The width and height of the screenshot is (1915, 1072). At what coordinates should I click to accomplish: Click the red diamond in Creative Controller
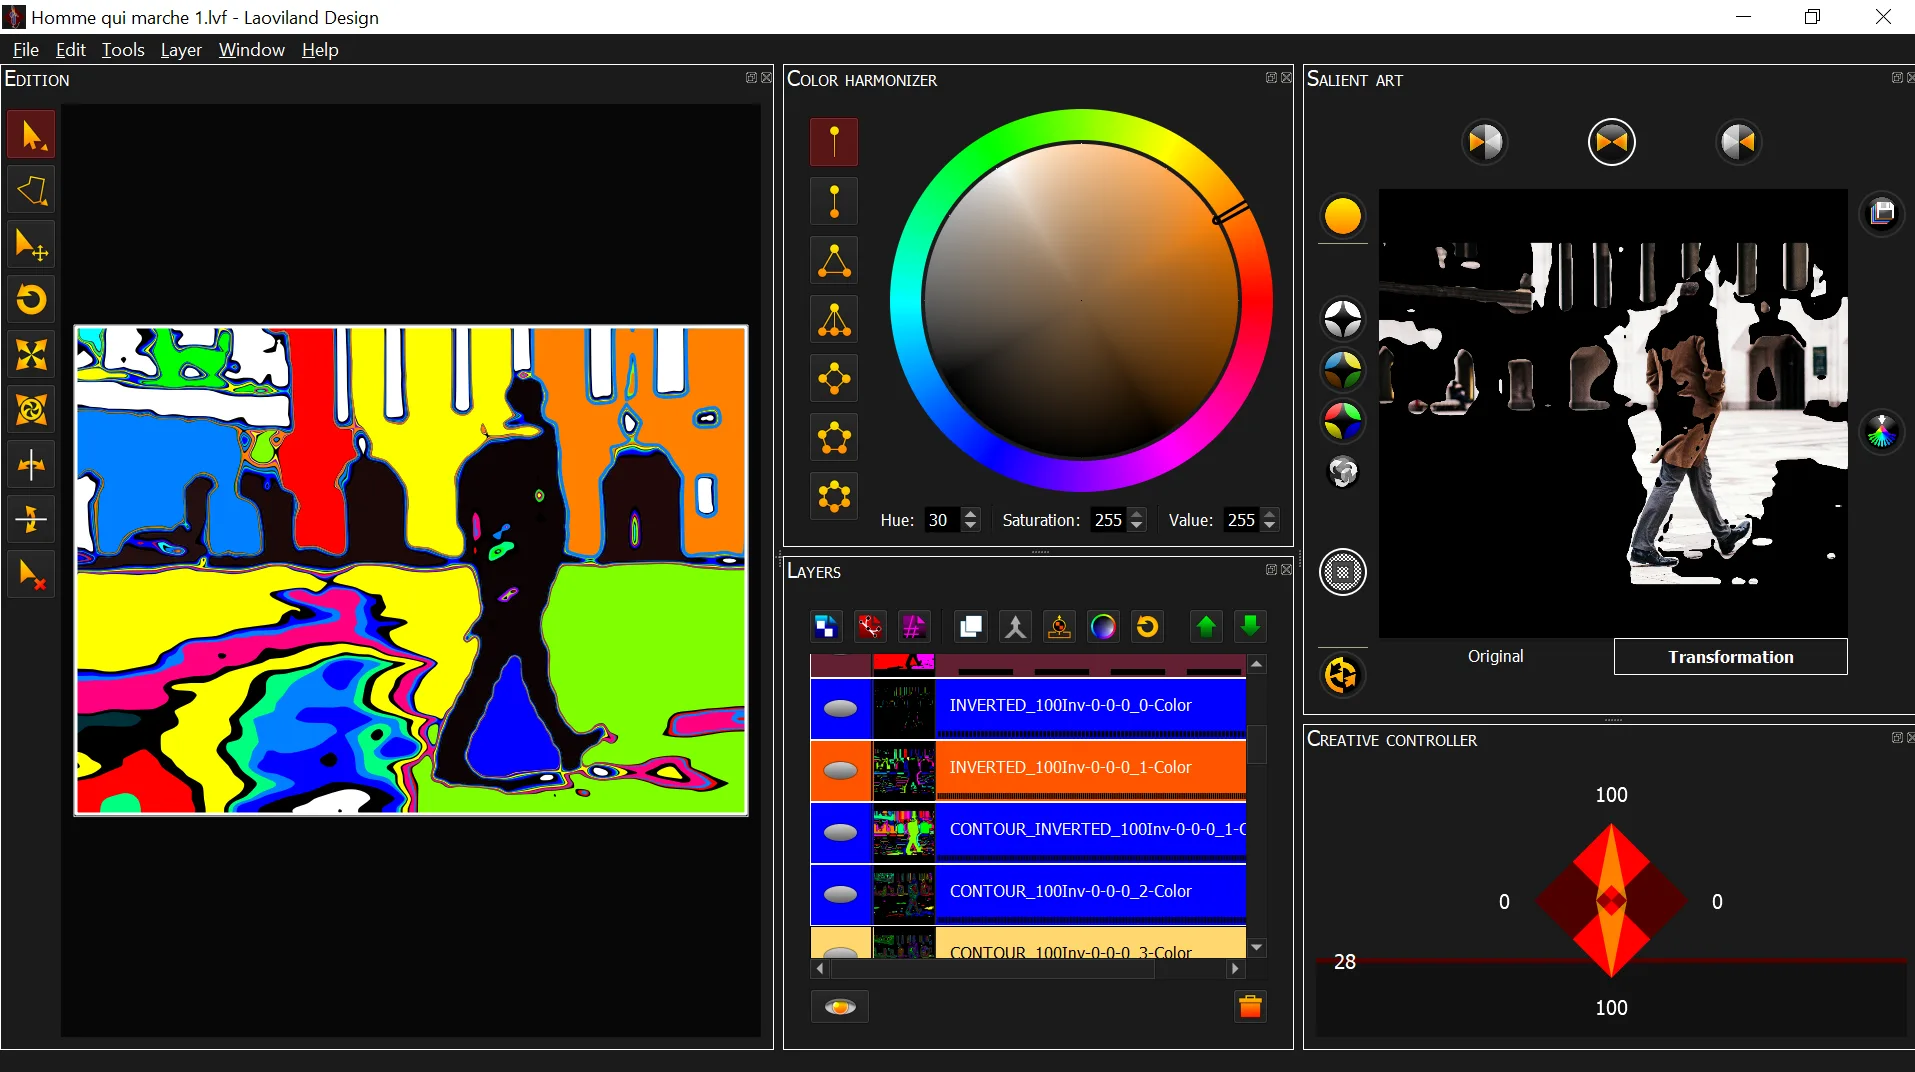click(1611, 901)
